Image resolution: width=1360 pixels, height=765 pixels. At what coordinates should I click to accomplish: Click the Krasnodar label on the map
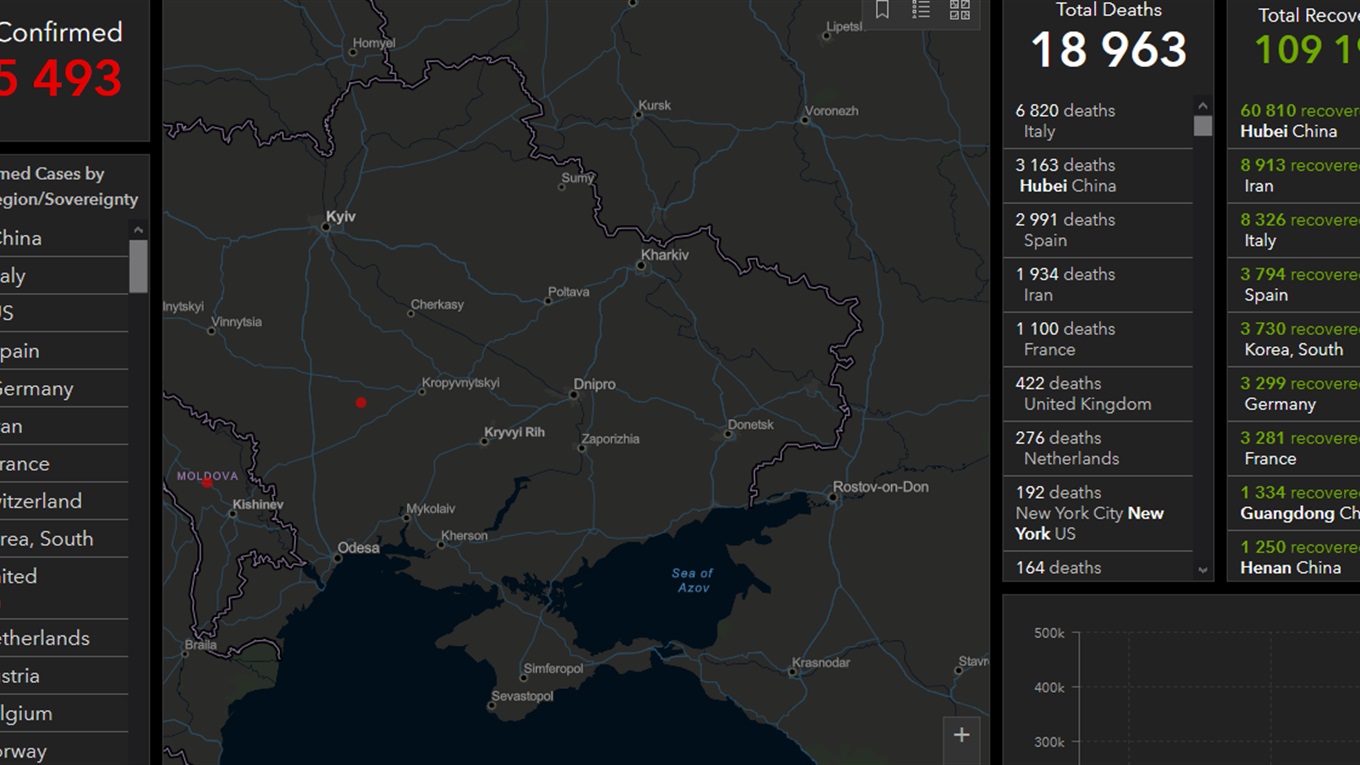(821, 663)
